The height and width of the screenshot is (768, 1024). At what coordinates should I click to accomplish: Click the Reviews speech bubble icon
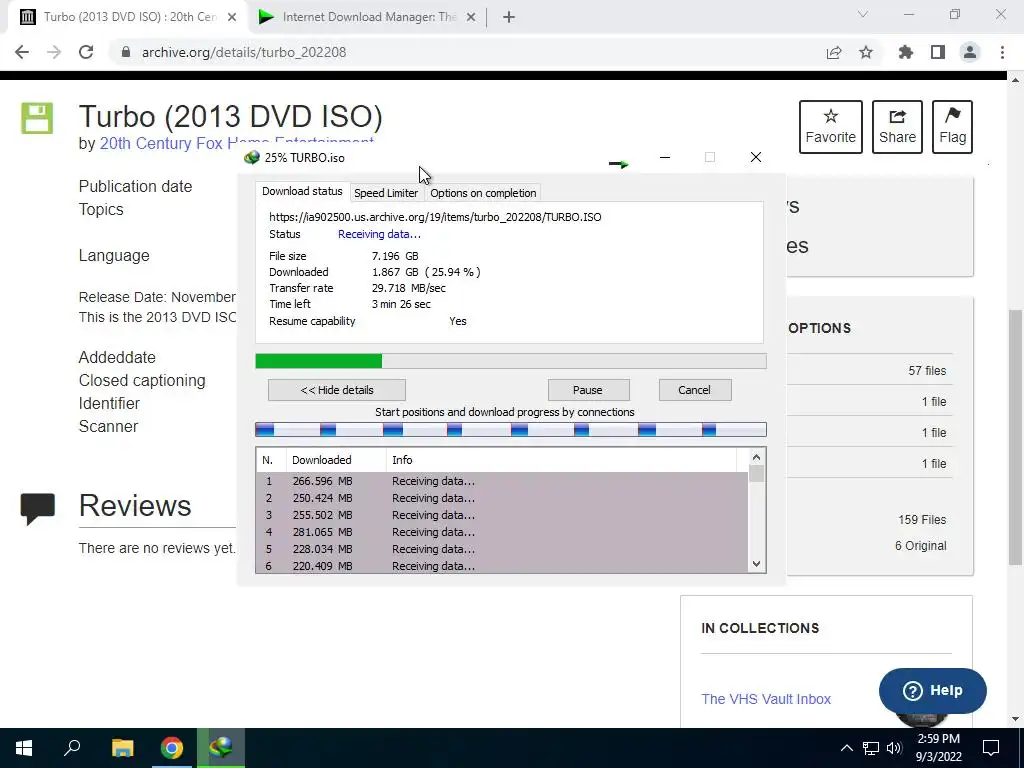37,509
